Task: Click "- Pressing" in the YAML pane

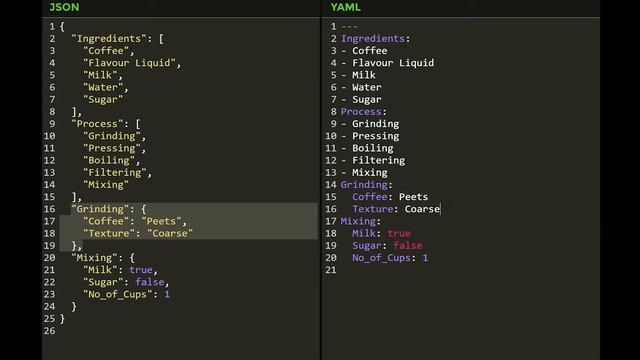Action: (x=370, y=136)
